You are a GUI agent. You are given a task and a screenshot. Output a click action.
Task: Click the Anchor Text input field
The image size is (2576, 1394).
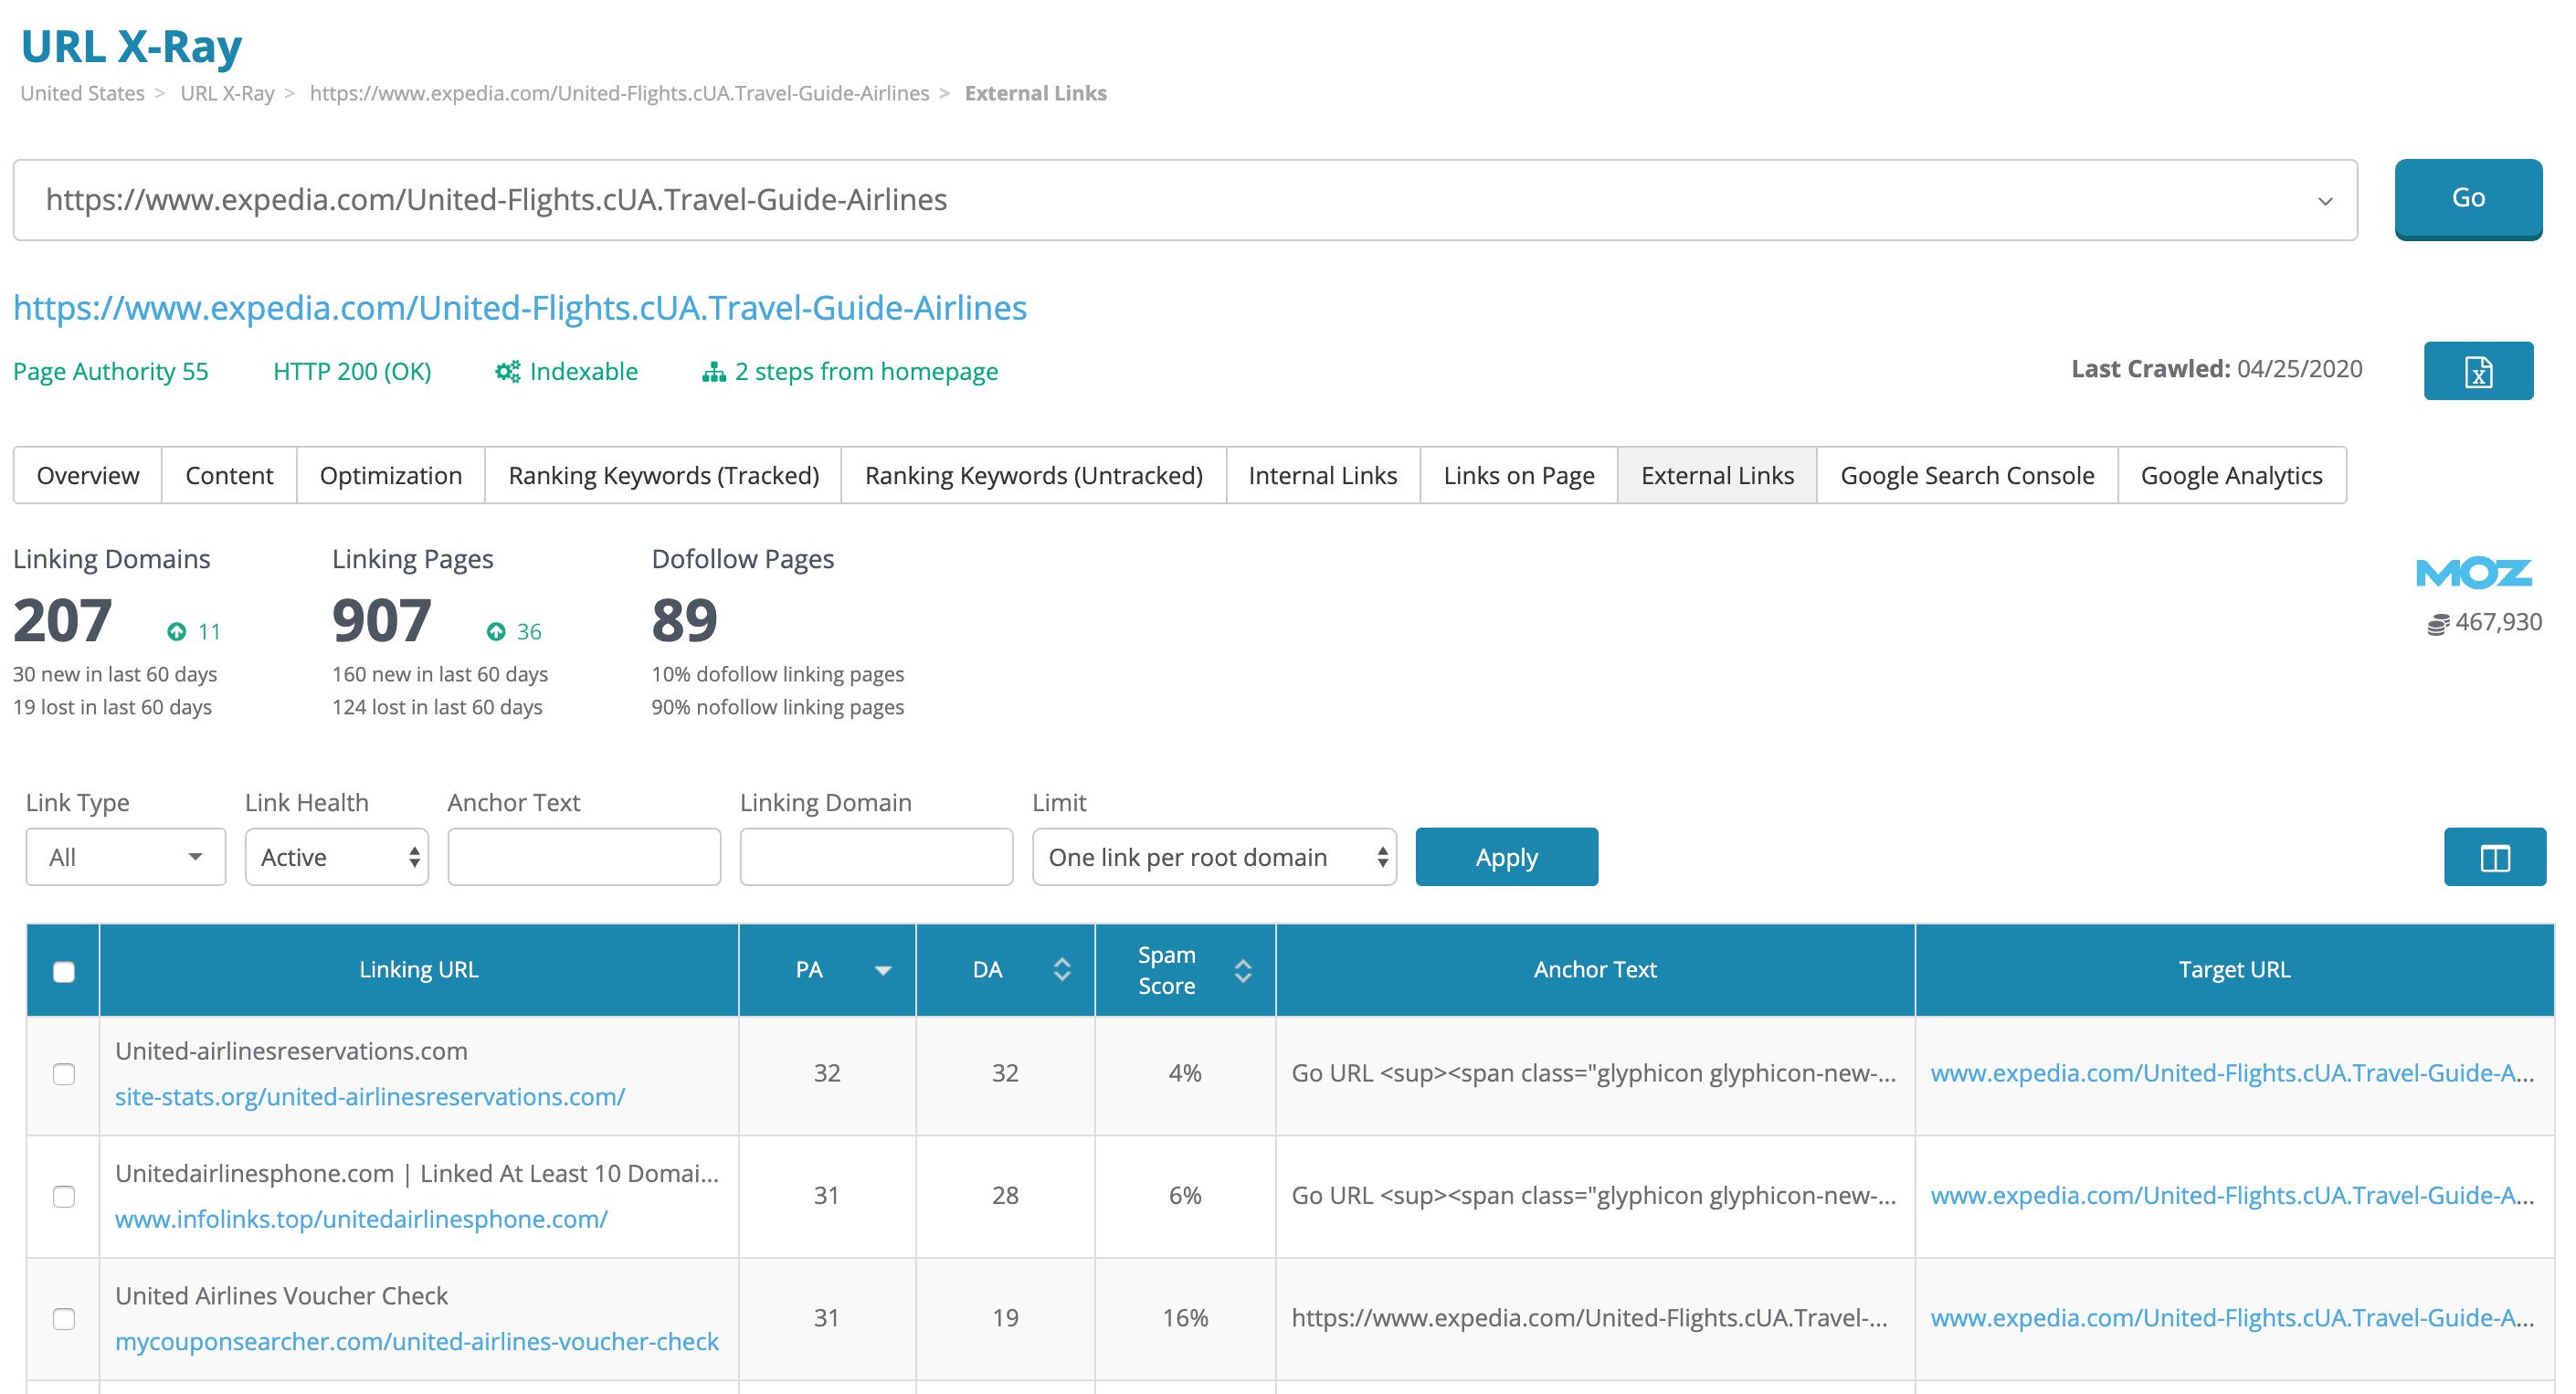tap(582, 855)
